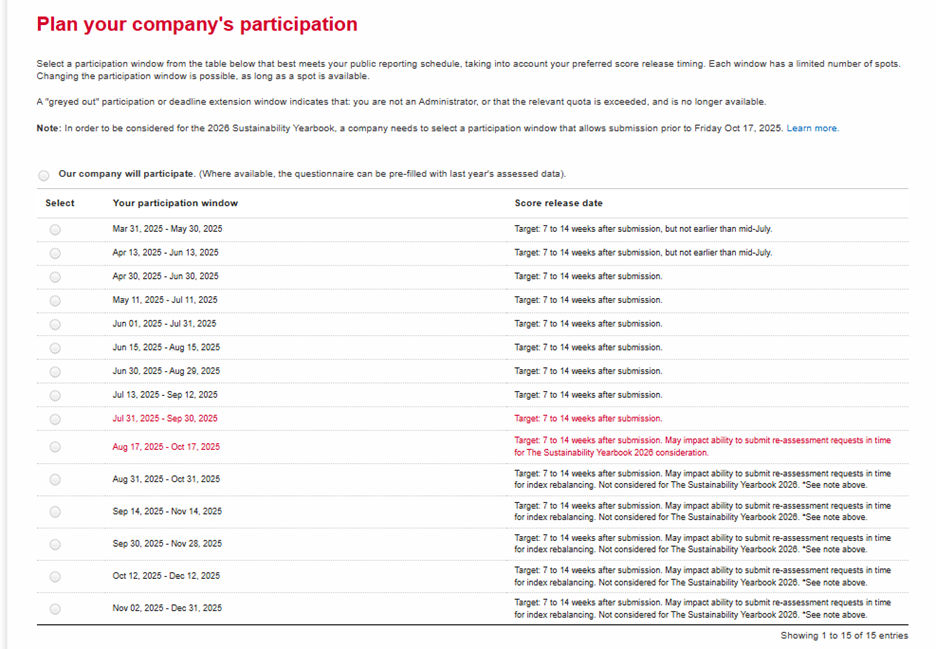Click the 'Select' column header
Screen dimensions: 936x649
click(x=60, y=203)
